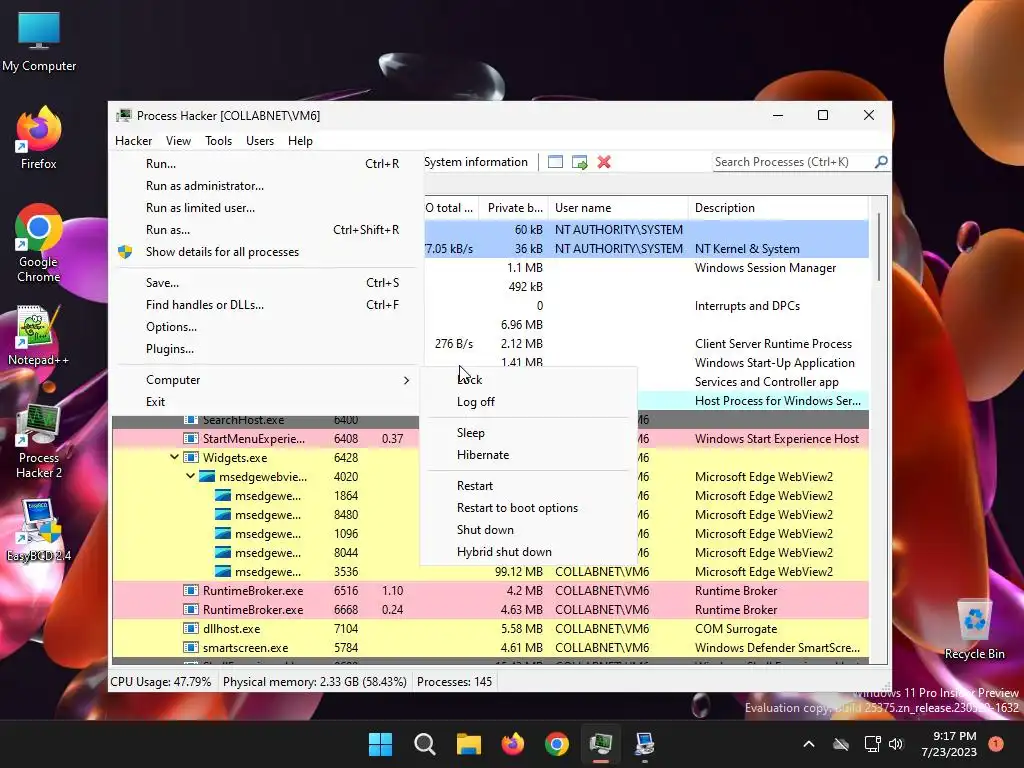
Task: Collapse the Widgets.exe tree node
Action: coord(174,457)
